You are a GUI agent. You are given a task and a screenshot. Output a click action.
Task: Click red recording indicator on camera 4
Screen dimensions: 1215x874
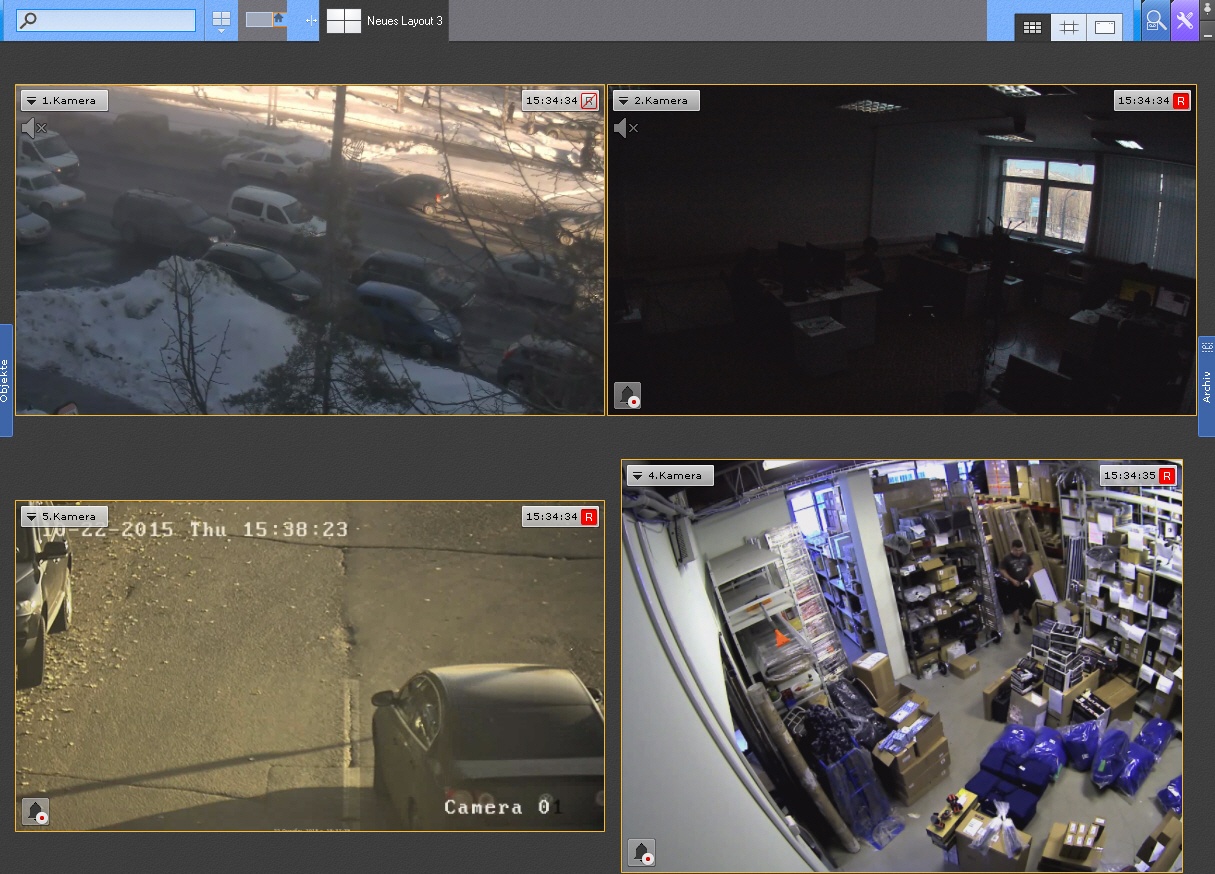coord(1167,477)
